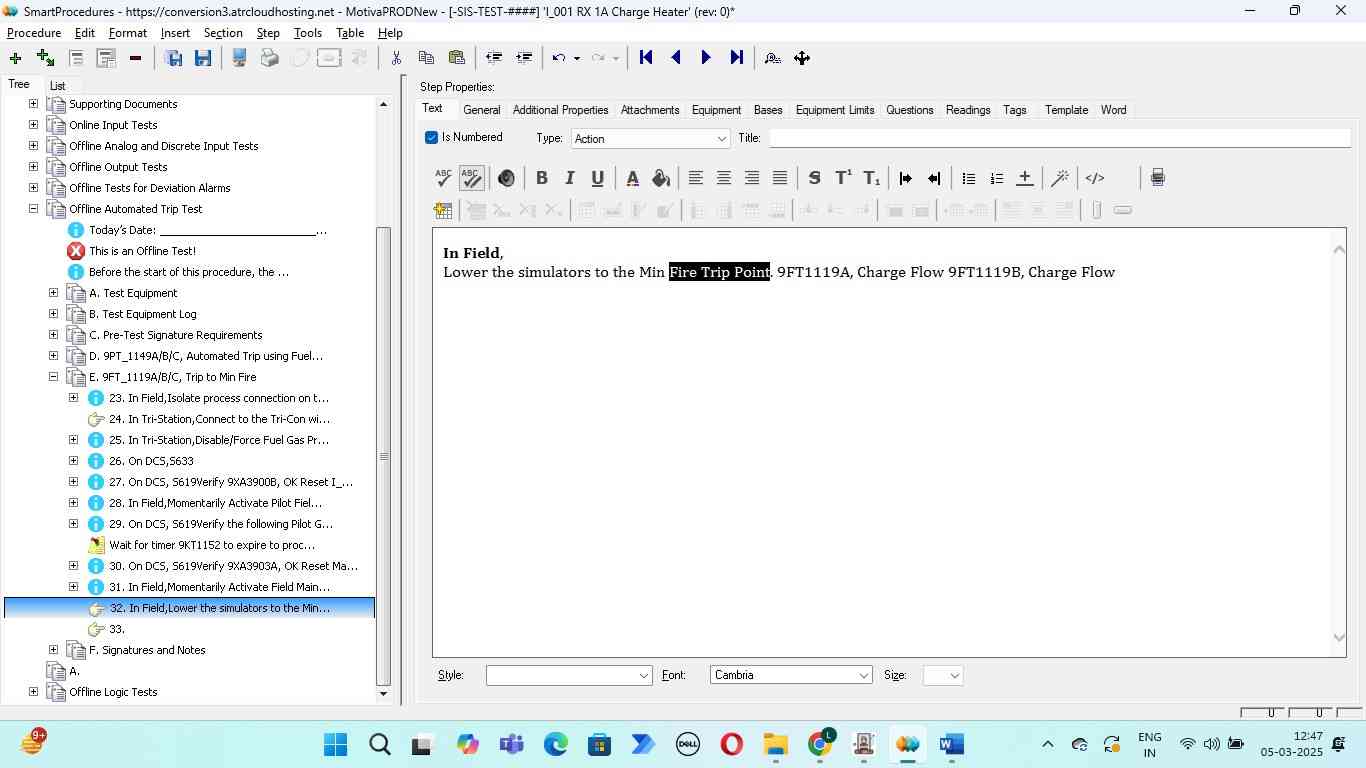1366x768 pixels.
Task: Justify the text alignment
Action: [780, 178]
